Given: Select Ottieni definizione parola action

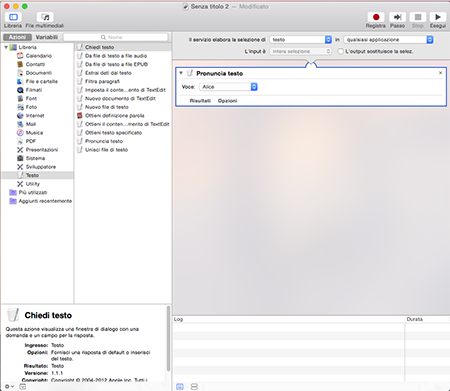Looking at the screenshot, I should [115, 116].
